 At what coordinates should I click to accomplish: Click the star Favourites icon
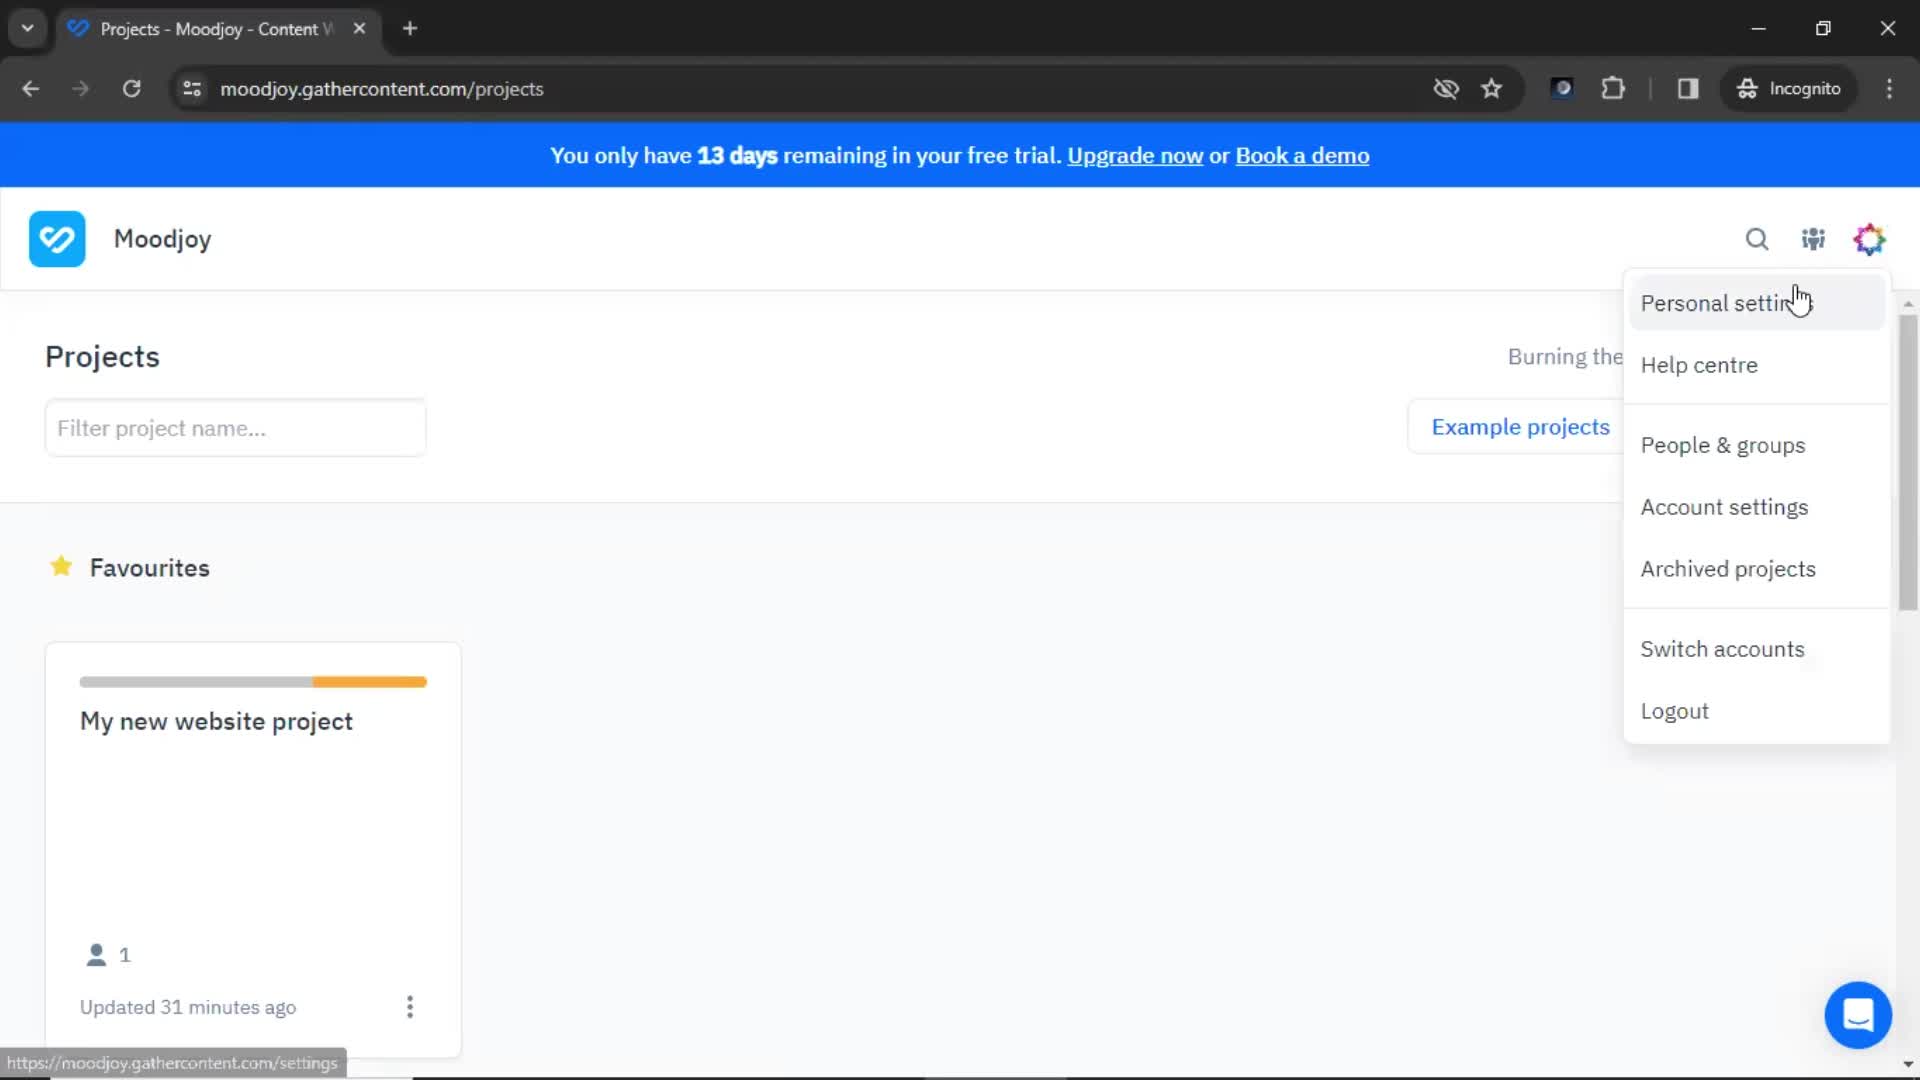pyautogui.click(x=59, y=567)
